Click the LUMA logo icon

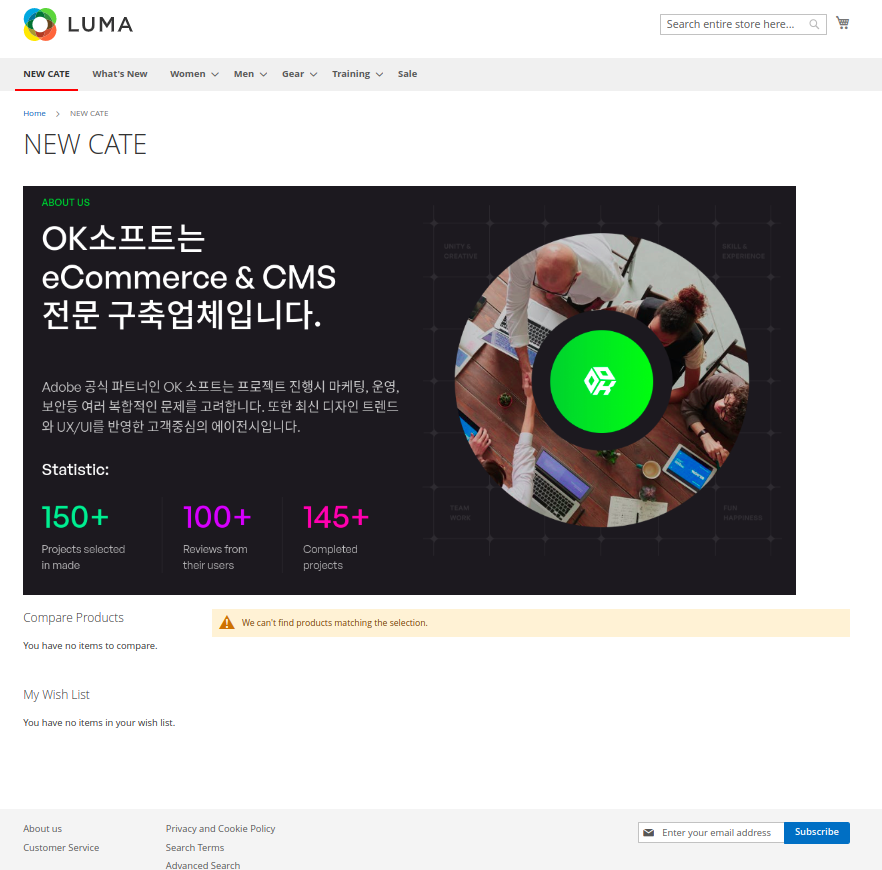click(x=40, y=25)
